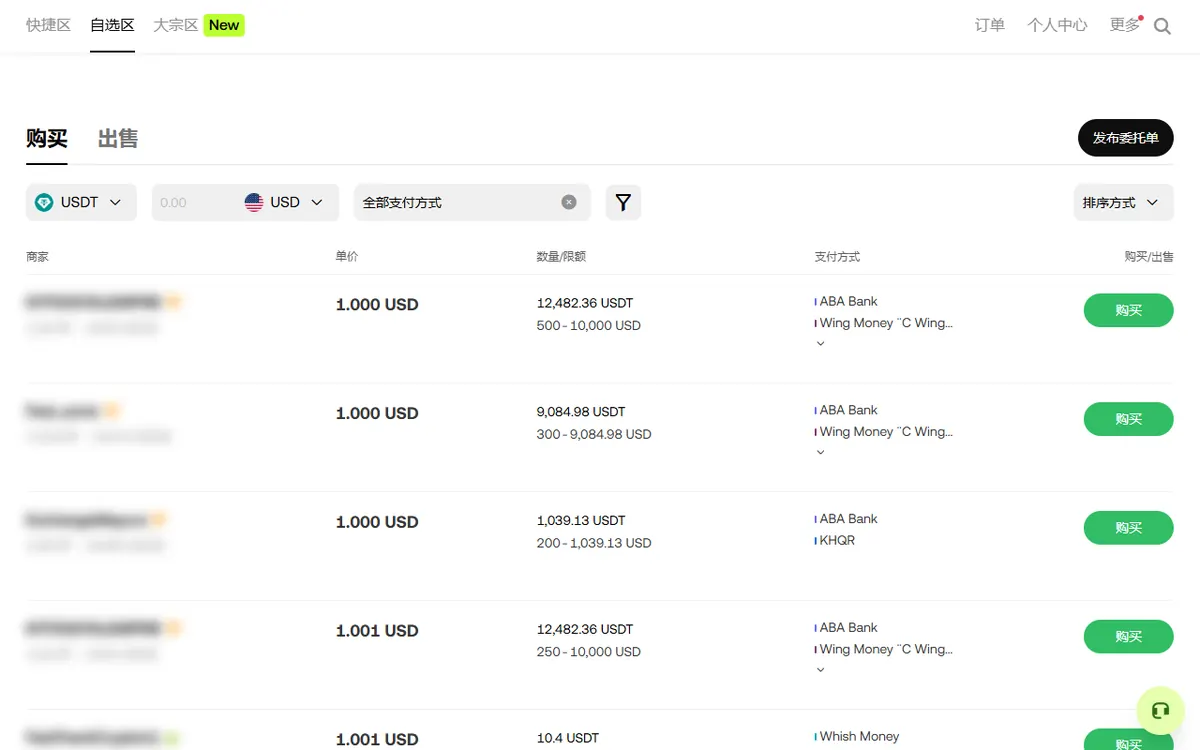
Task: Click the 200 - 1,039.13 USD limit
Action: (594, 543)
